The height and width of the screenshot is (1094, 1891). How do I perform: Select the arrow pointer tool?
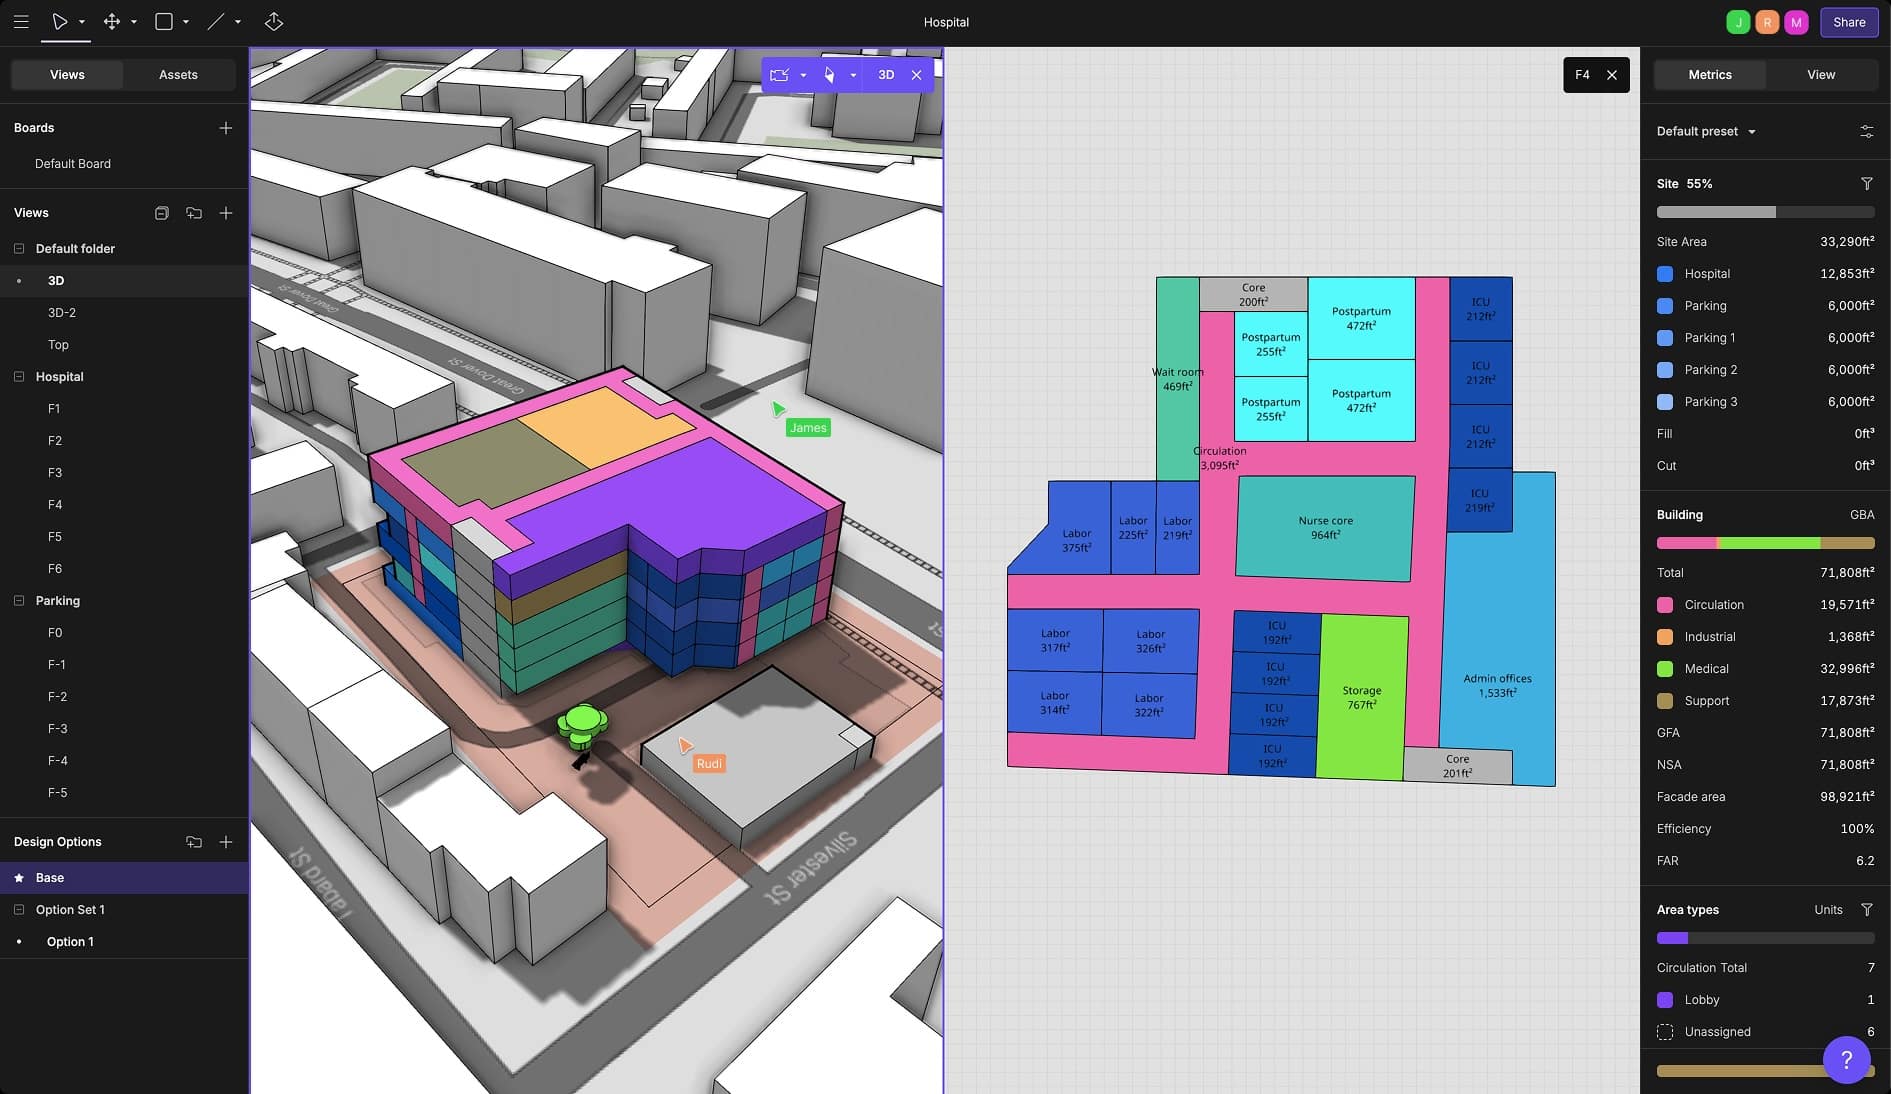tap(60, 22)
